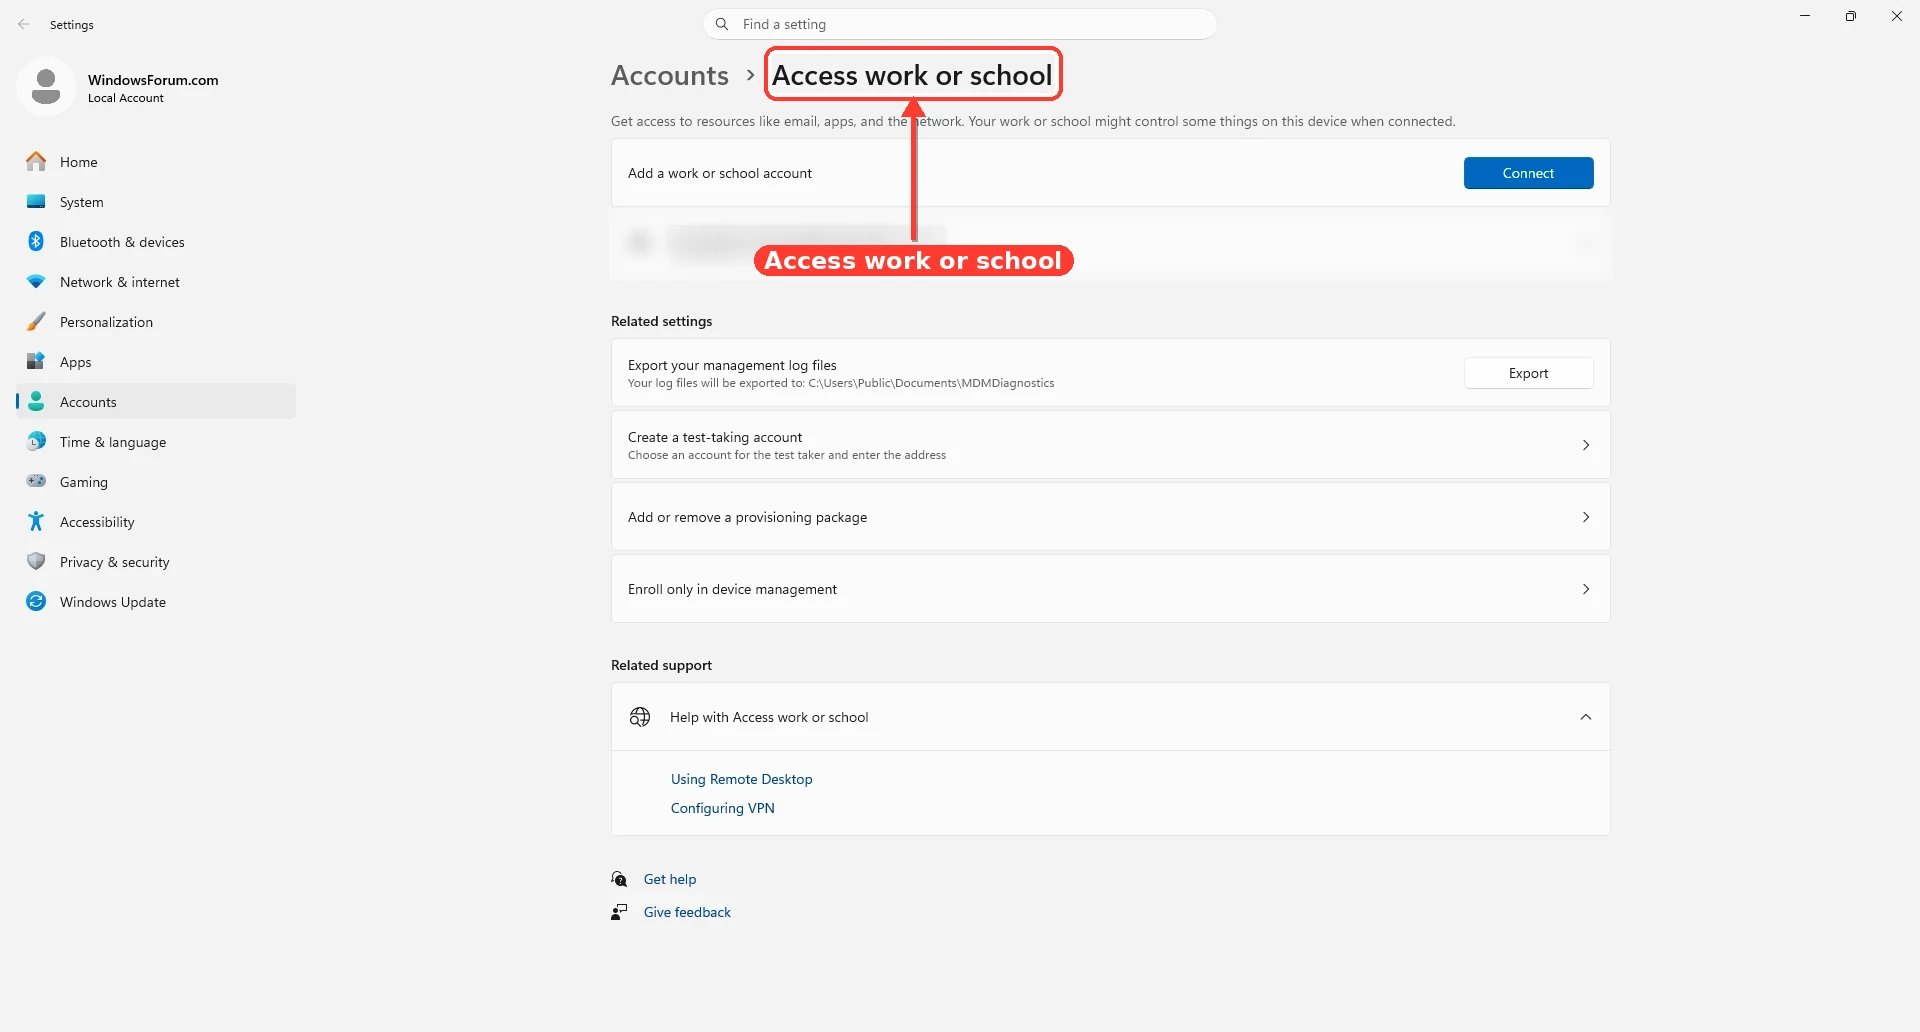Click the Time & language globe icon
Viewport: 1920px width, 1032px height.
click(x=36, y=441)
